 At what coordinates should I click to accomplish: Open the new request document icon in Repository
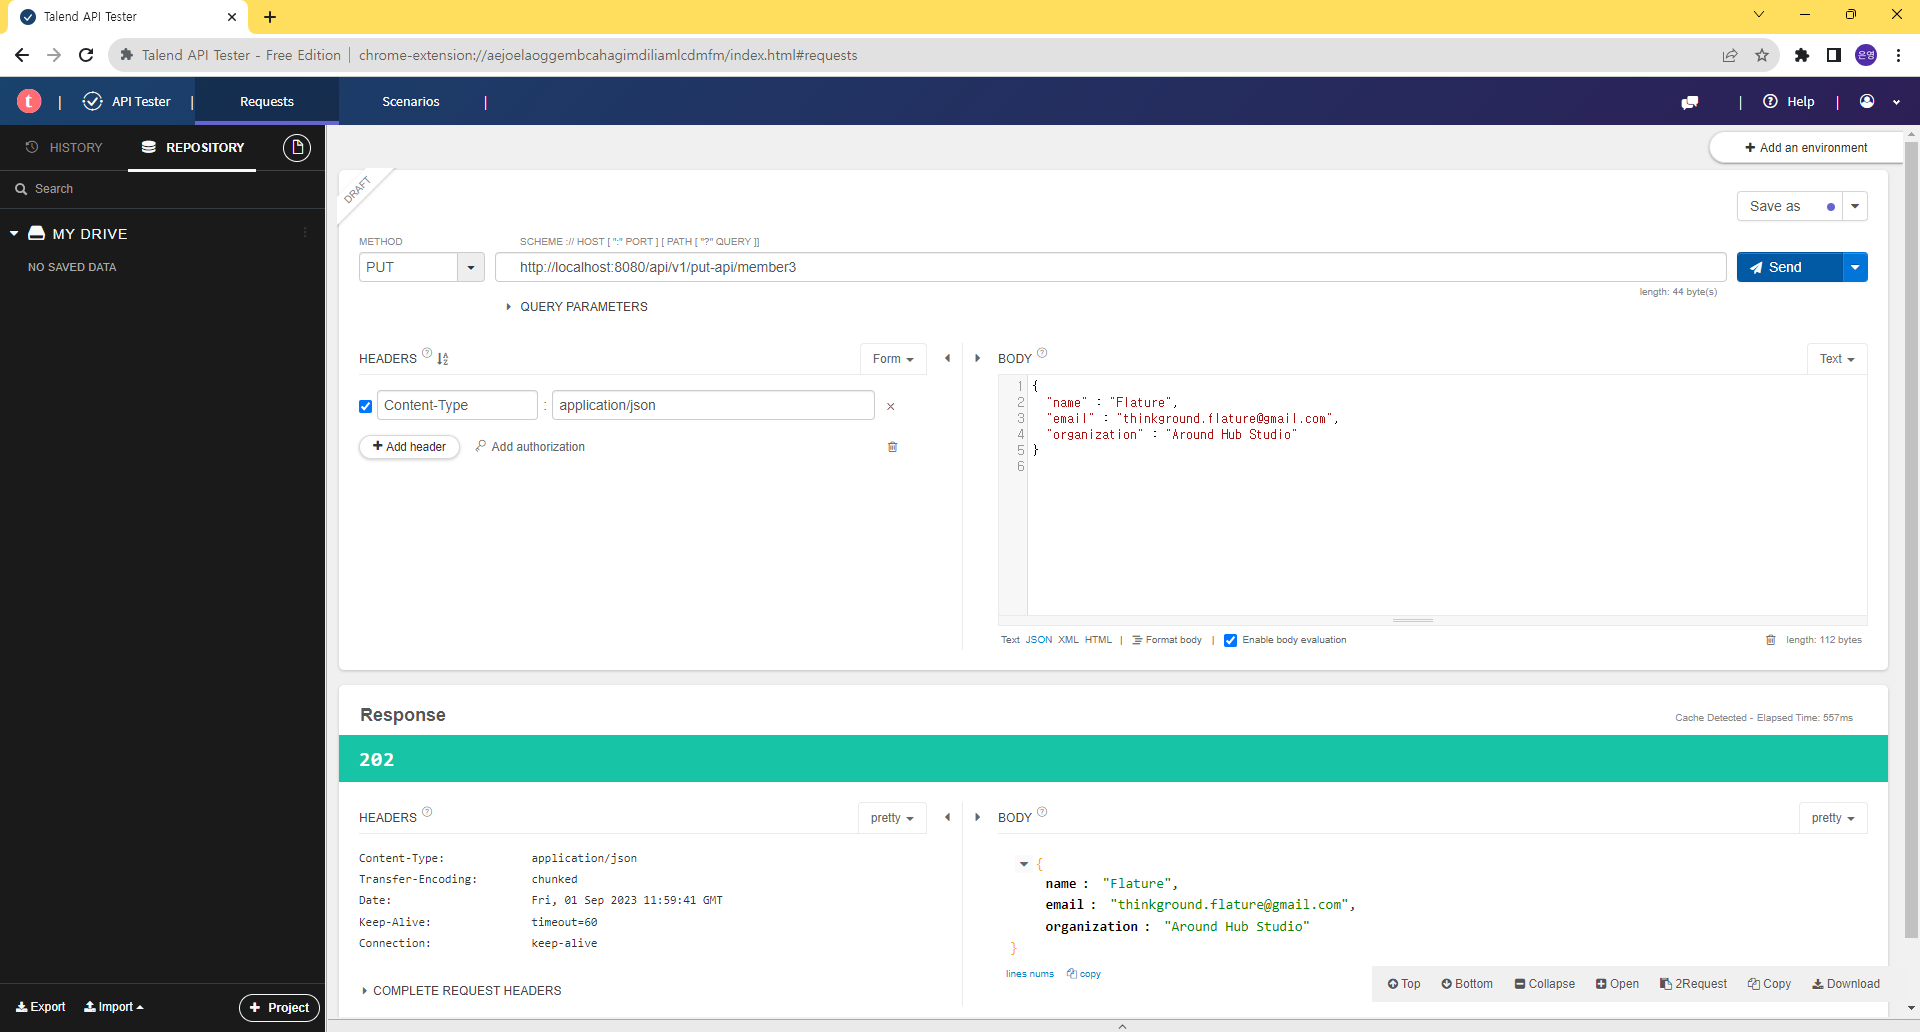[x=297, y=148]
